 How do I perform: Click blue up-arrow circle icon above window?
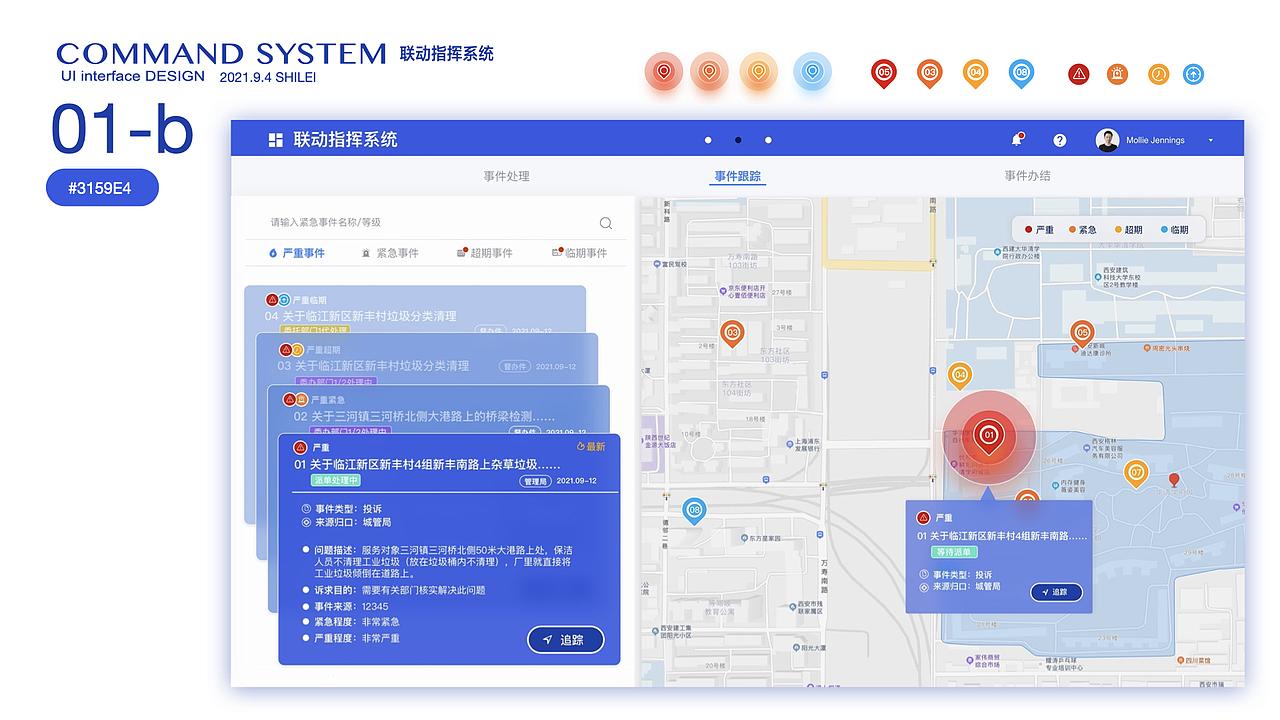(x=1193, y=74)
